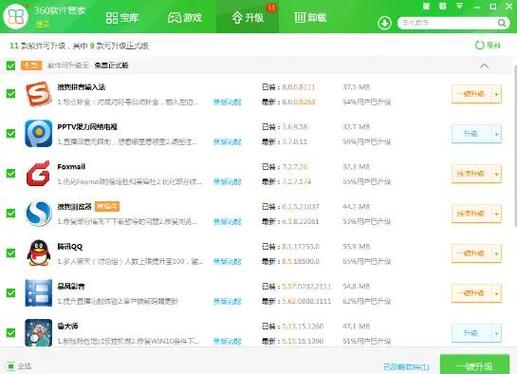Click the upgrade button for Tencent QQ
This screenshot has width=517, height=374.
tap(471, 253)
